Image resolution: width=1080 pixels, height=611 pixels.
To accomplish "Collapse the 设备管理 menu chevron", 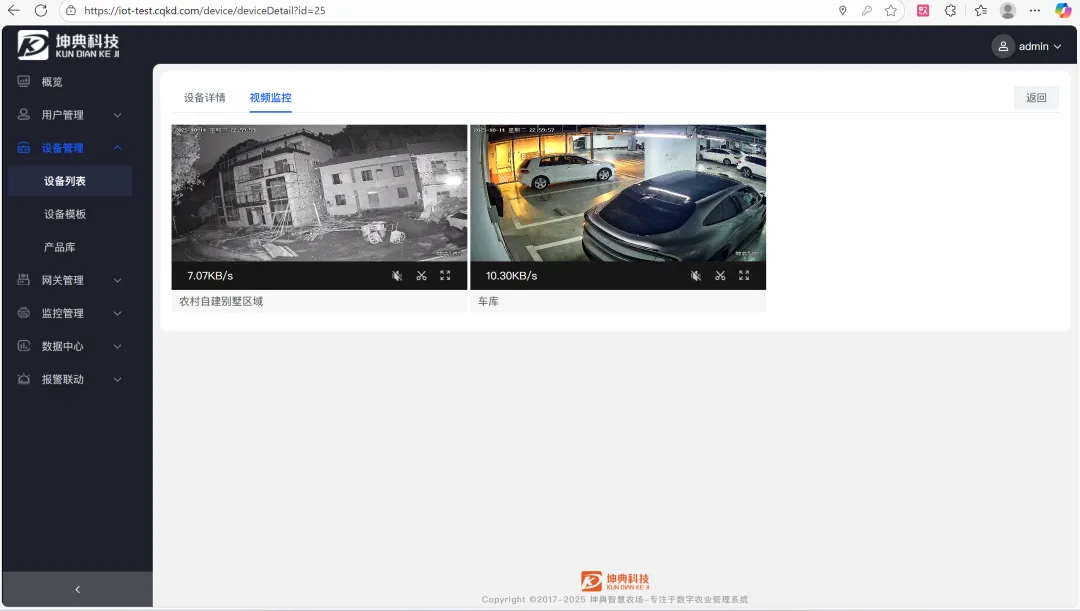I will pyautogui.click(x=117, y=147).
